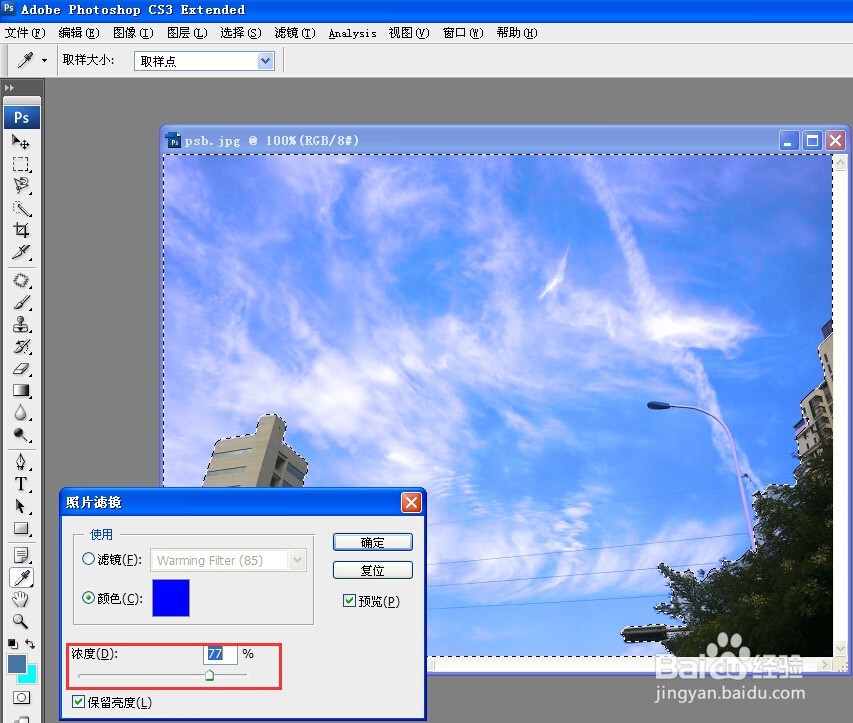This screenshot has height=723, width=853.
Task: Disable the 保留亮度 option
Action: tap(78, 703)
